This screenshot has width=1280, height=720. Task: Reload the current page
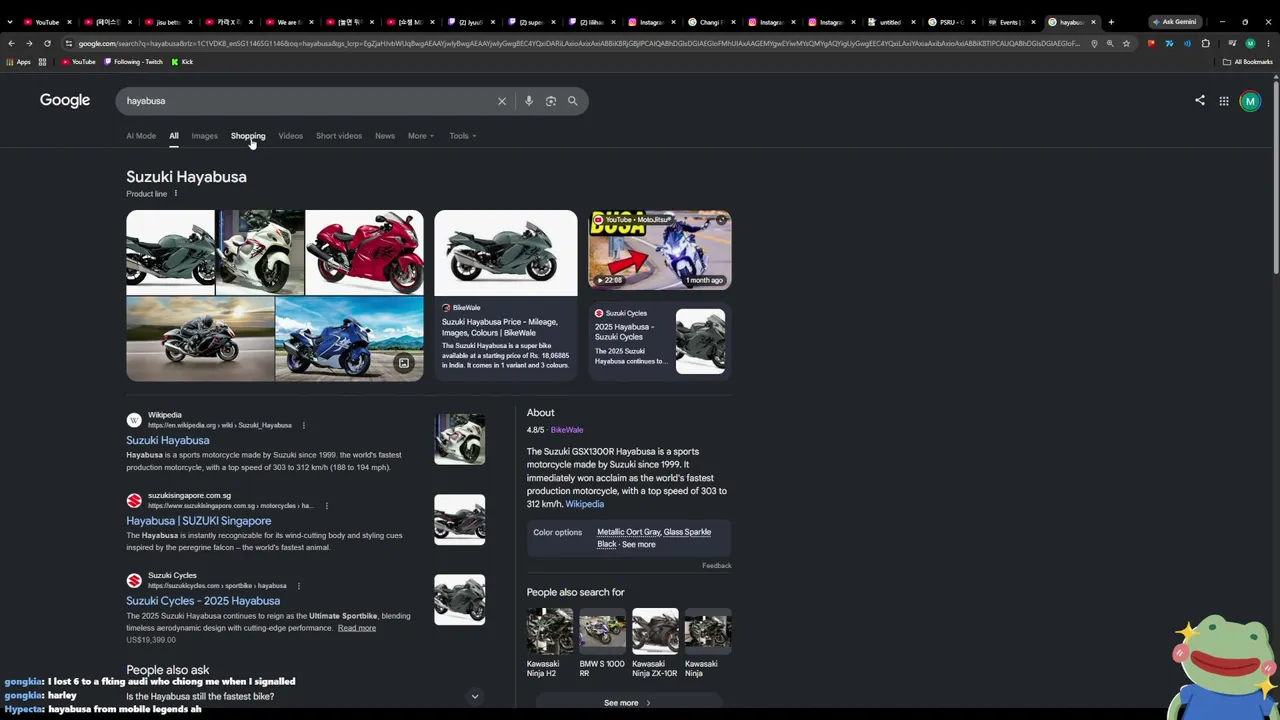pyautogui.click(x=47, y=43)
